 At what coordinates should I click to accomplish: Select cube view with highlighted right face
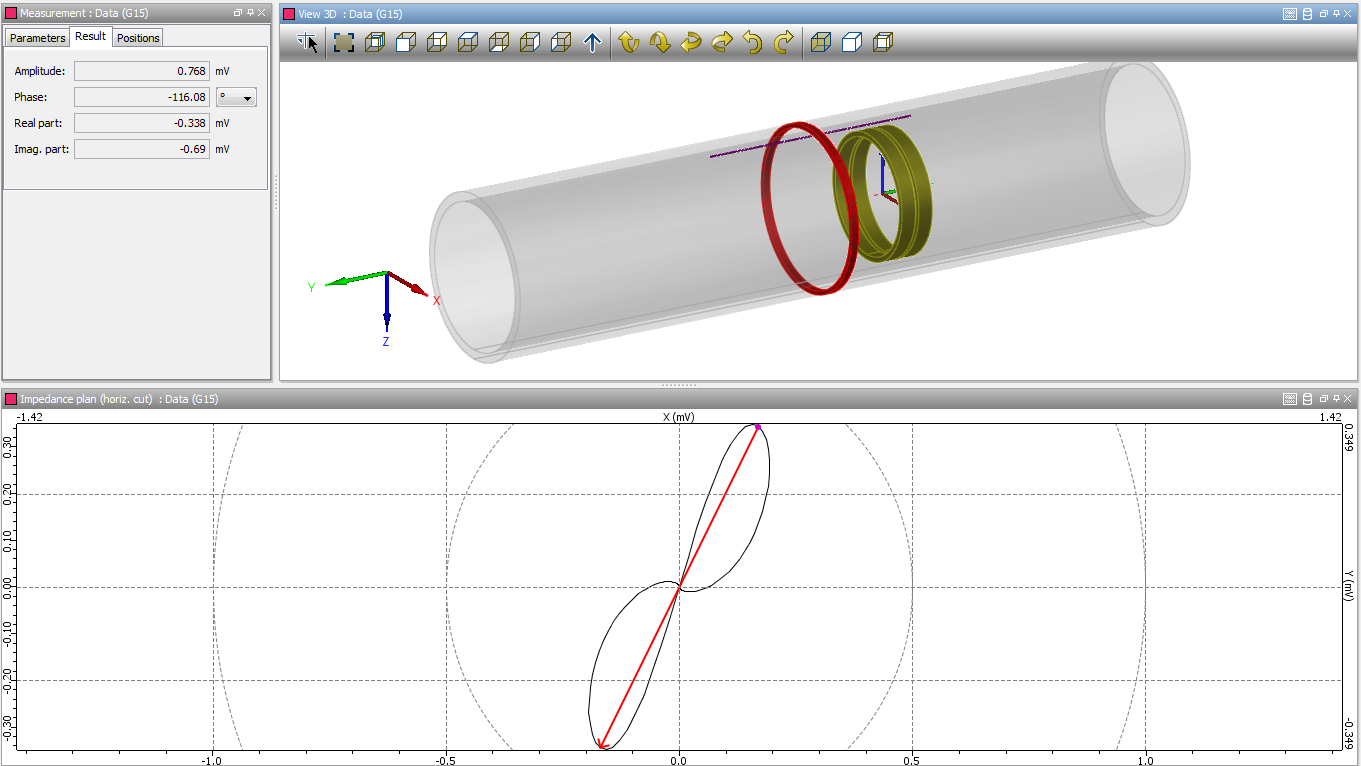coord(530,43)
